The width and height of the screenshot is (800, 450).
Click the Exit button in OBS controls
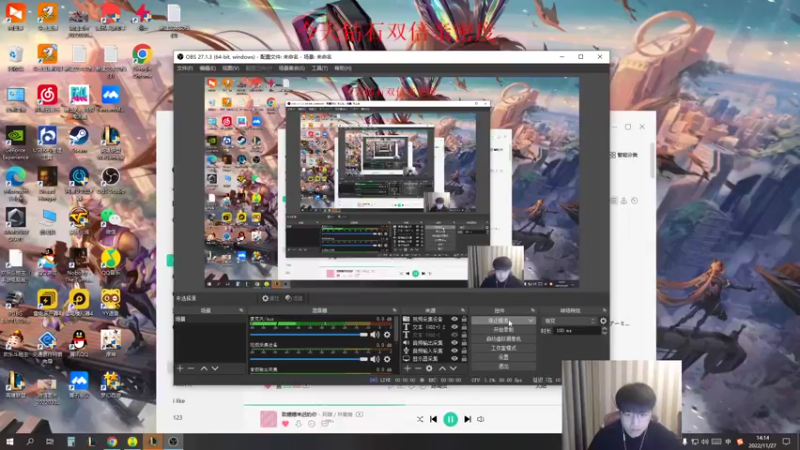click(x=504, y=366)
